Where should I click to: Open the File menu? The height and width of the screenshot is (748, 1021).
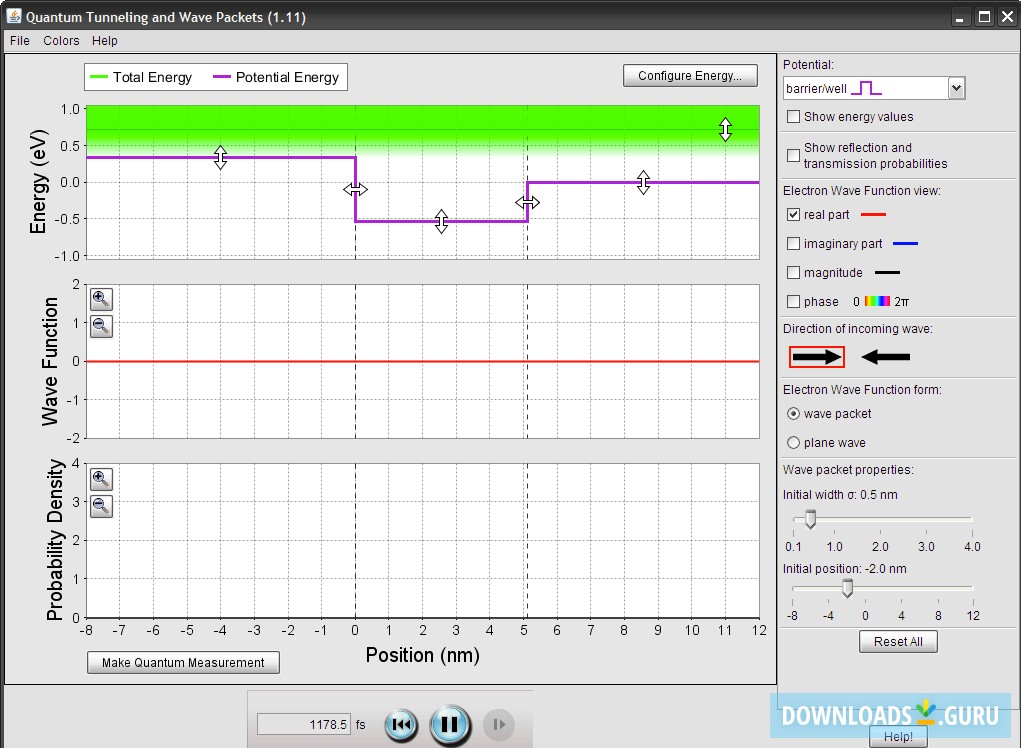click(20, 40)
